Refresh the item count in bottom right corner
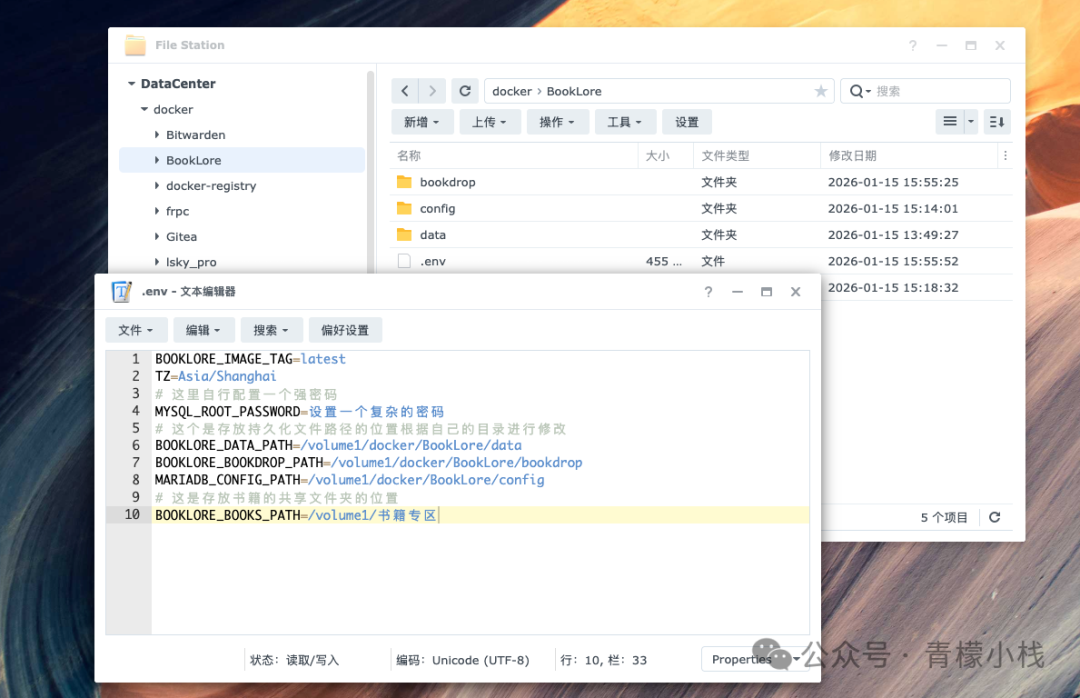Screen dimensions: 1080x698 995,517
